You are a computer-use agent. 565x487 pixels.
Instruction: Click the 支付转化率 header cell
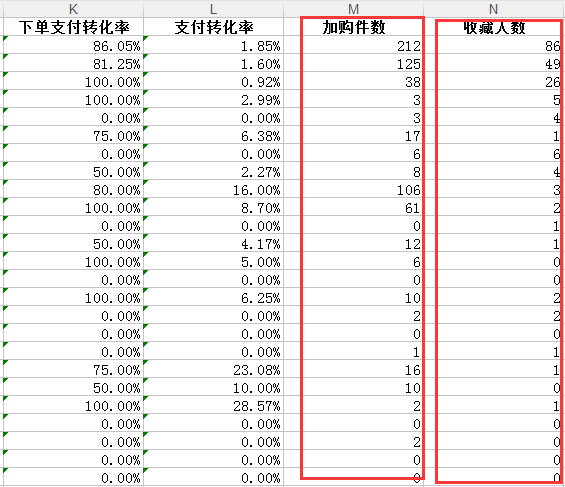(x=214, y=27)
